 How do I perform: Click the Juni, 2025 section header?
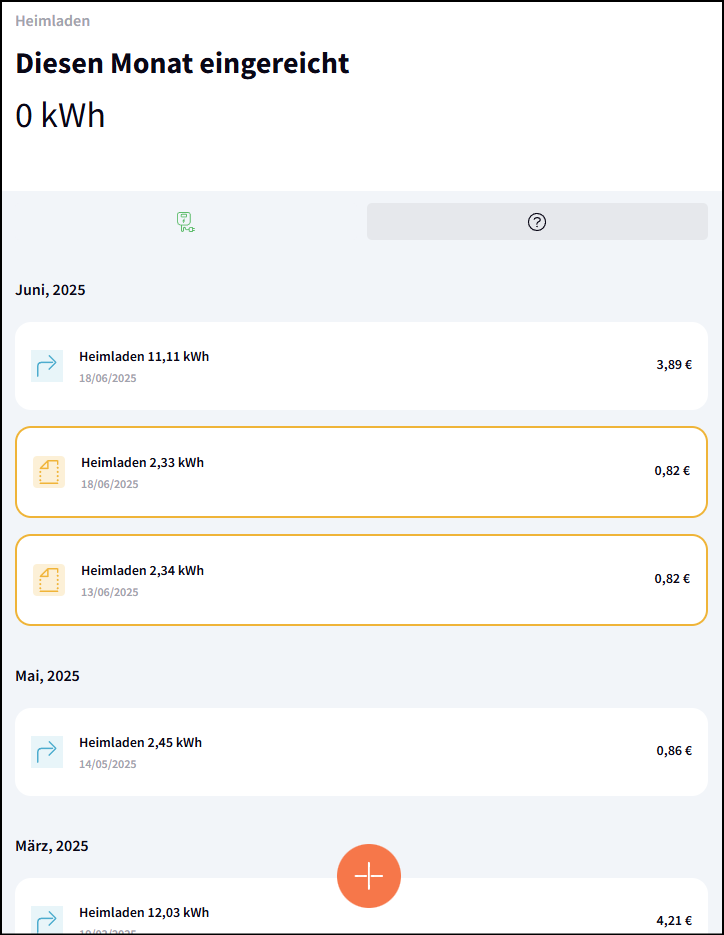50,291
